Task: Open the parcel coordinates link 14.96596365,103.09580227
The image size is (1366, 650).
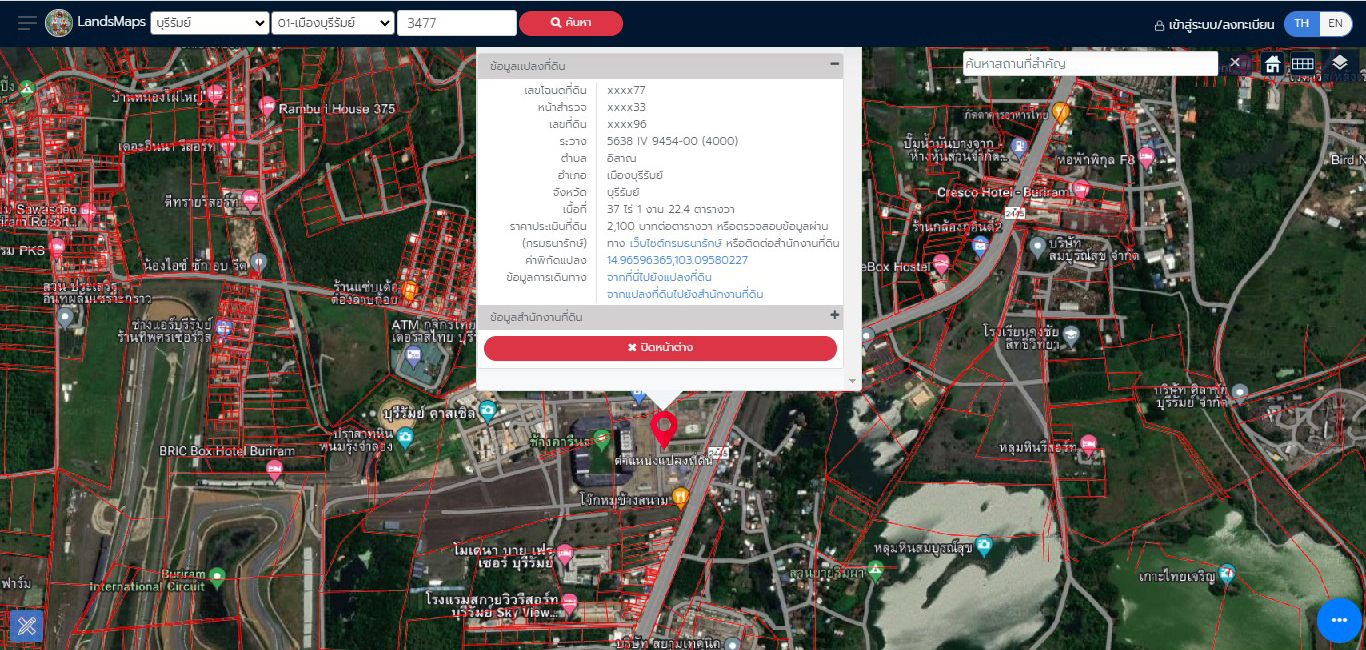Action: pyautogui.click(x=677, y=260)
